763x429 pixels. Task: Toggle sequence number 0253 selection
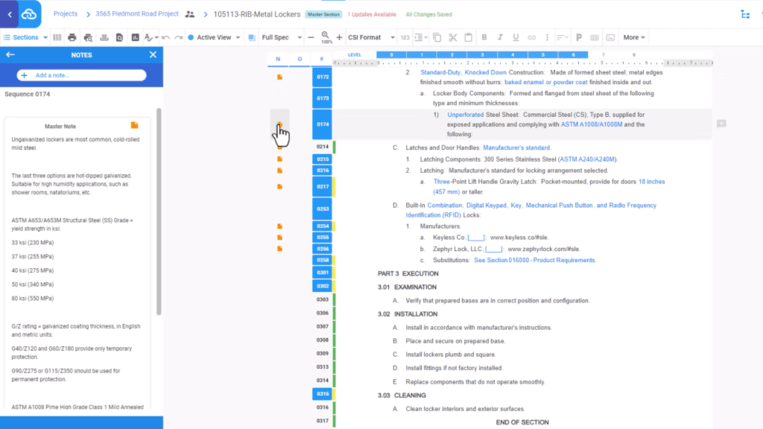pos(322,209)
